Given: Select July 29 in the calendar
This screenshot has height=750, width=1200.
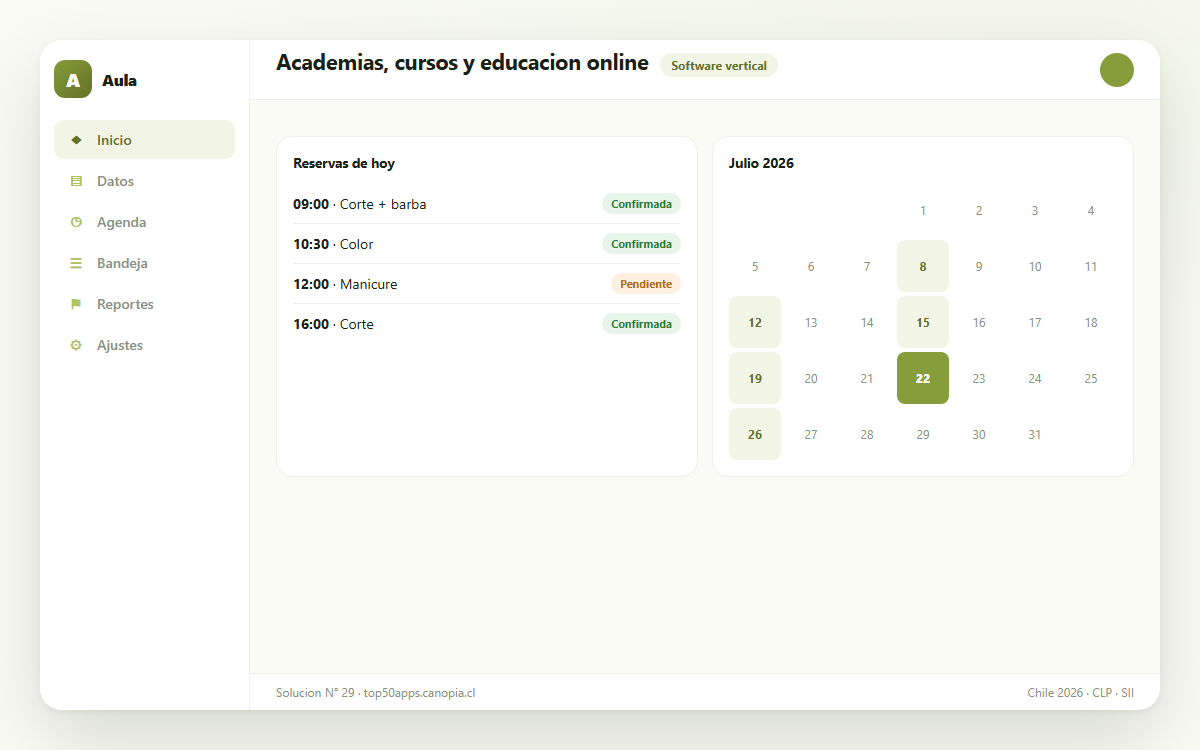Looking at the screenshot, I should coord(923,434).
